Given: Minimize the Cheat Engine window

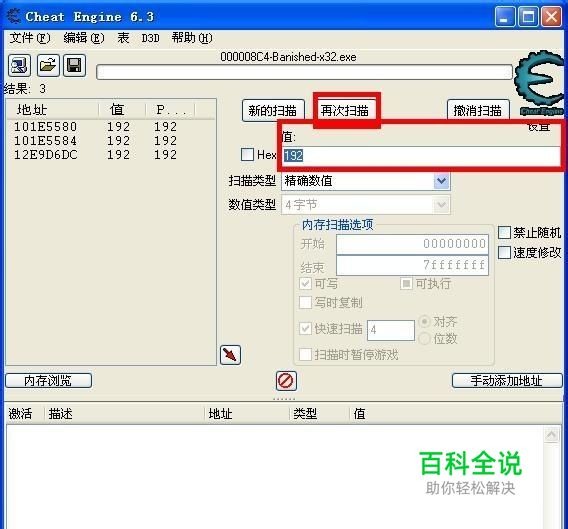Looking at the screenshot, I should 505,17.
